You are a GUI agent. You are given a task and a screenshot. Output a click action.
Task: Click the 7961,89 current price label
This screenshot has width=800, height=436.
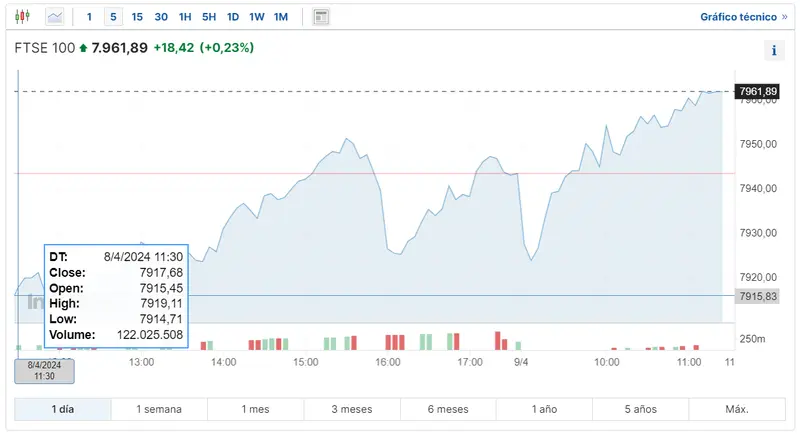(757, 91)
